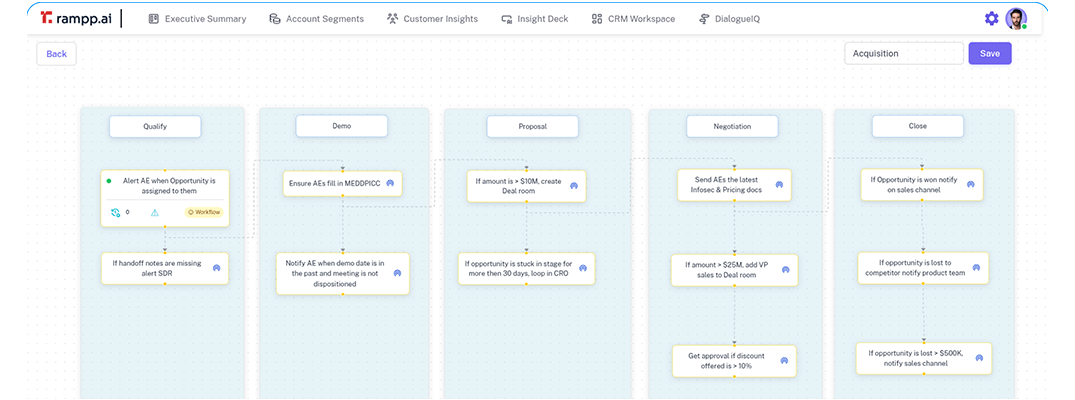Click the Acquisition name input field
Screen dimensions: 1075x400
tap(902, 54)
